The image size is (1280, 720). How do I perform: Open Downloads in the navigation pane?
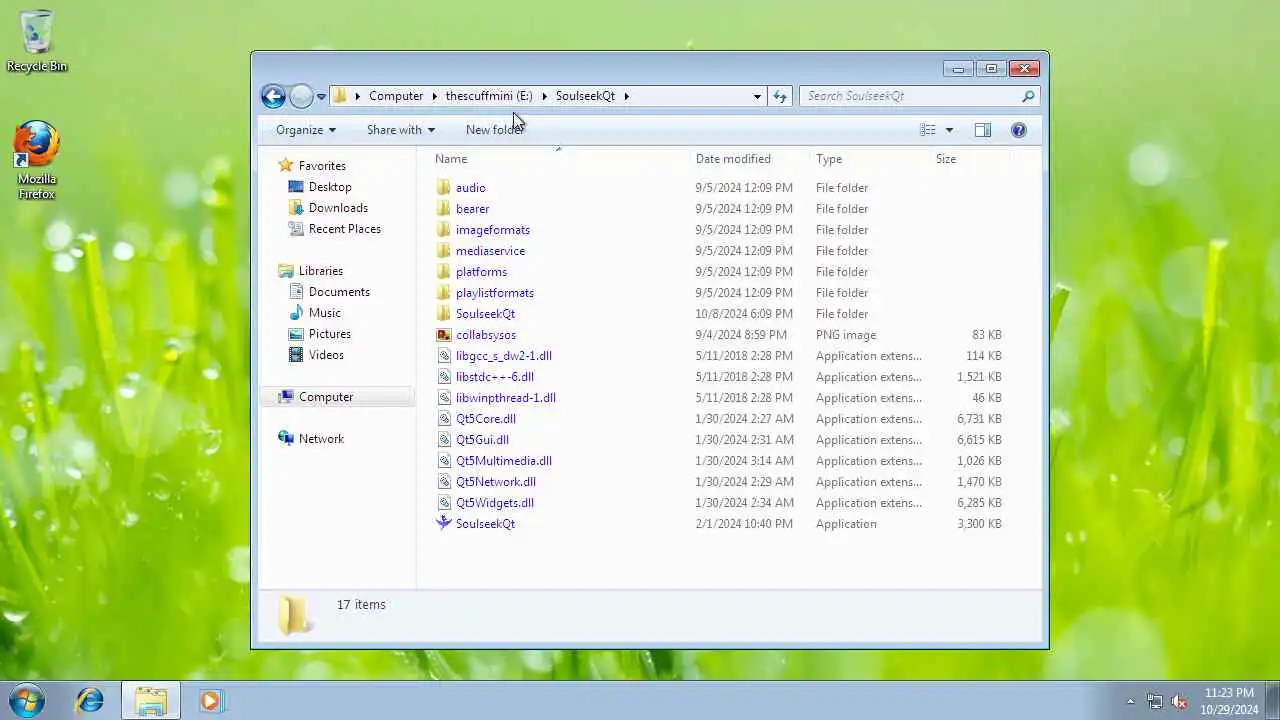pos(338,208)
